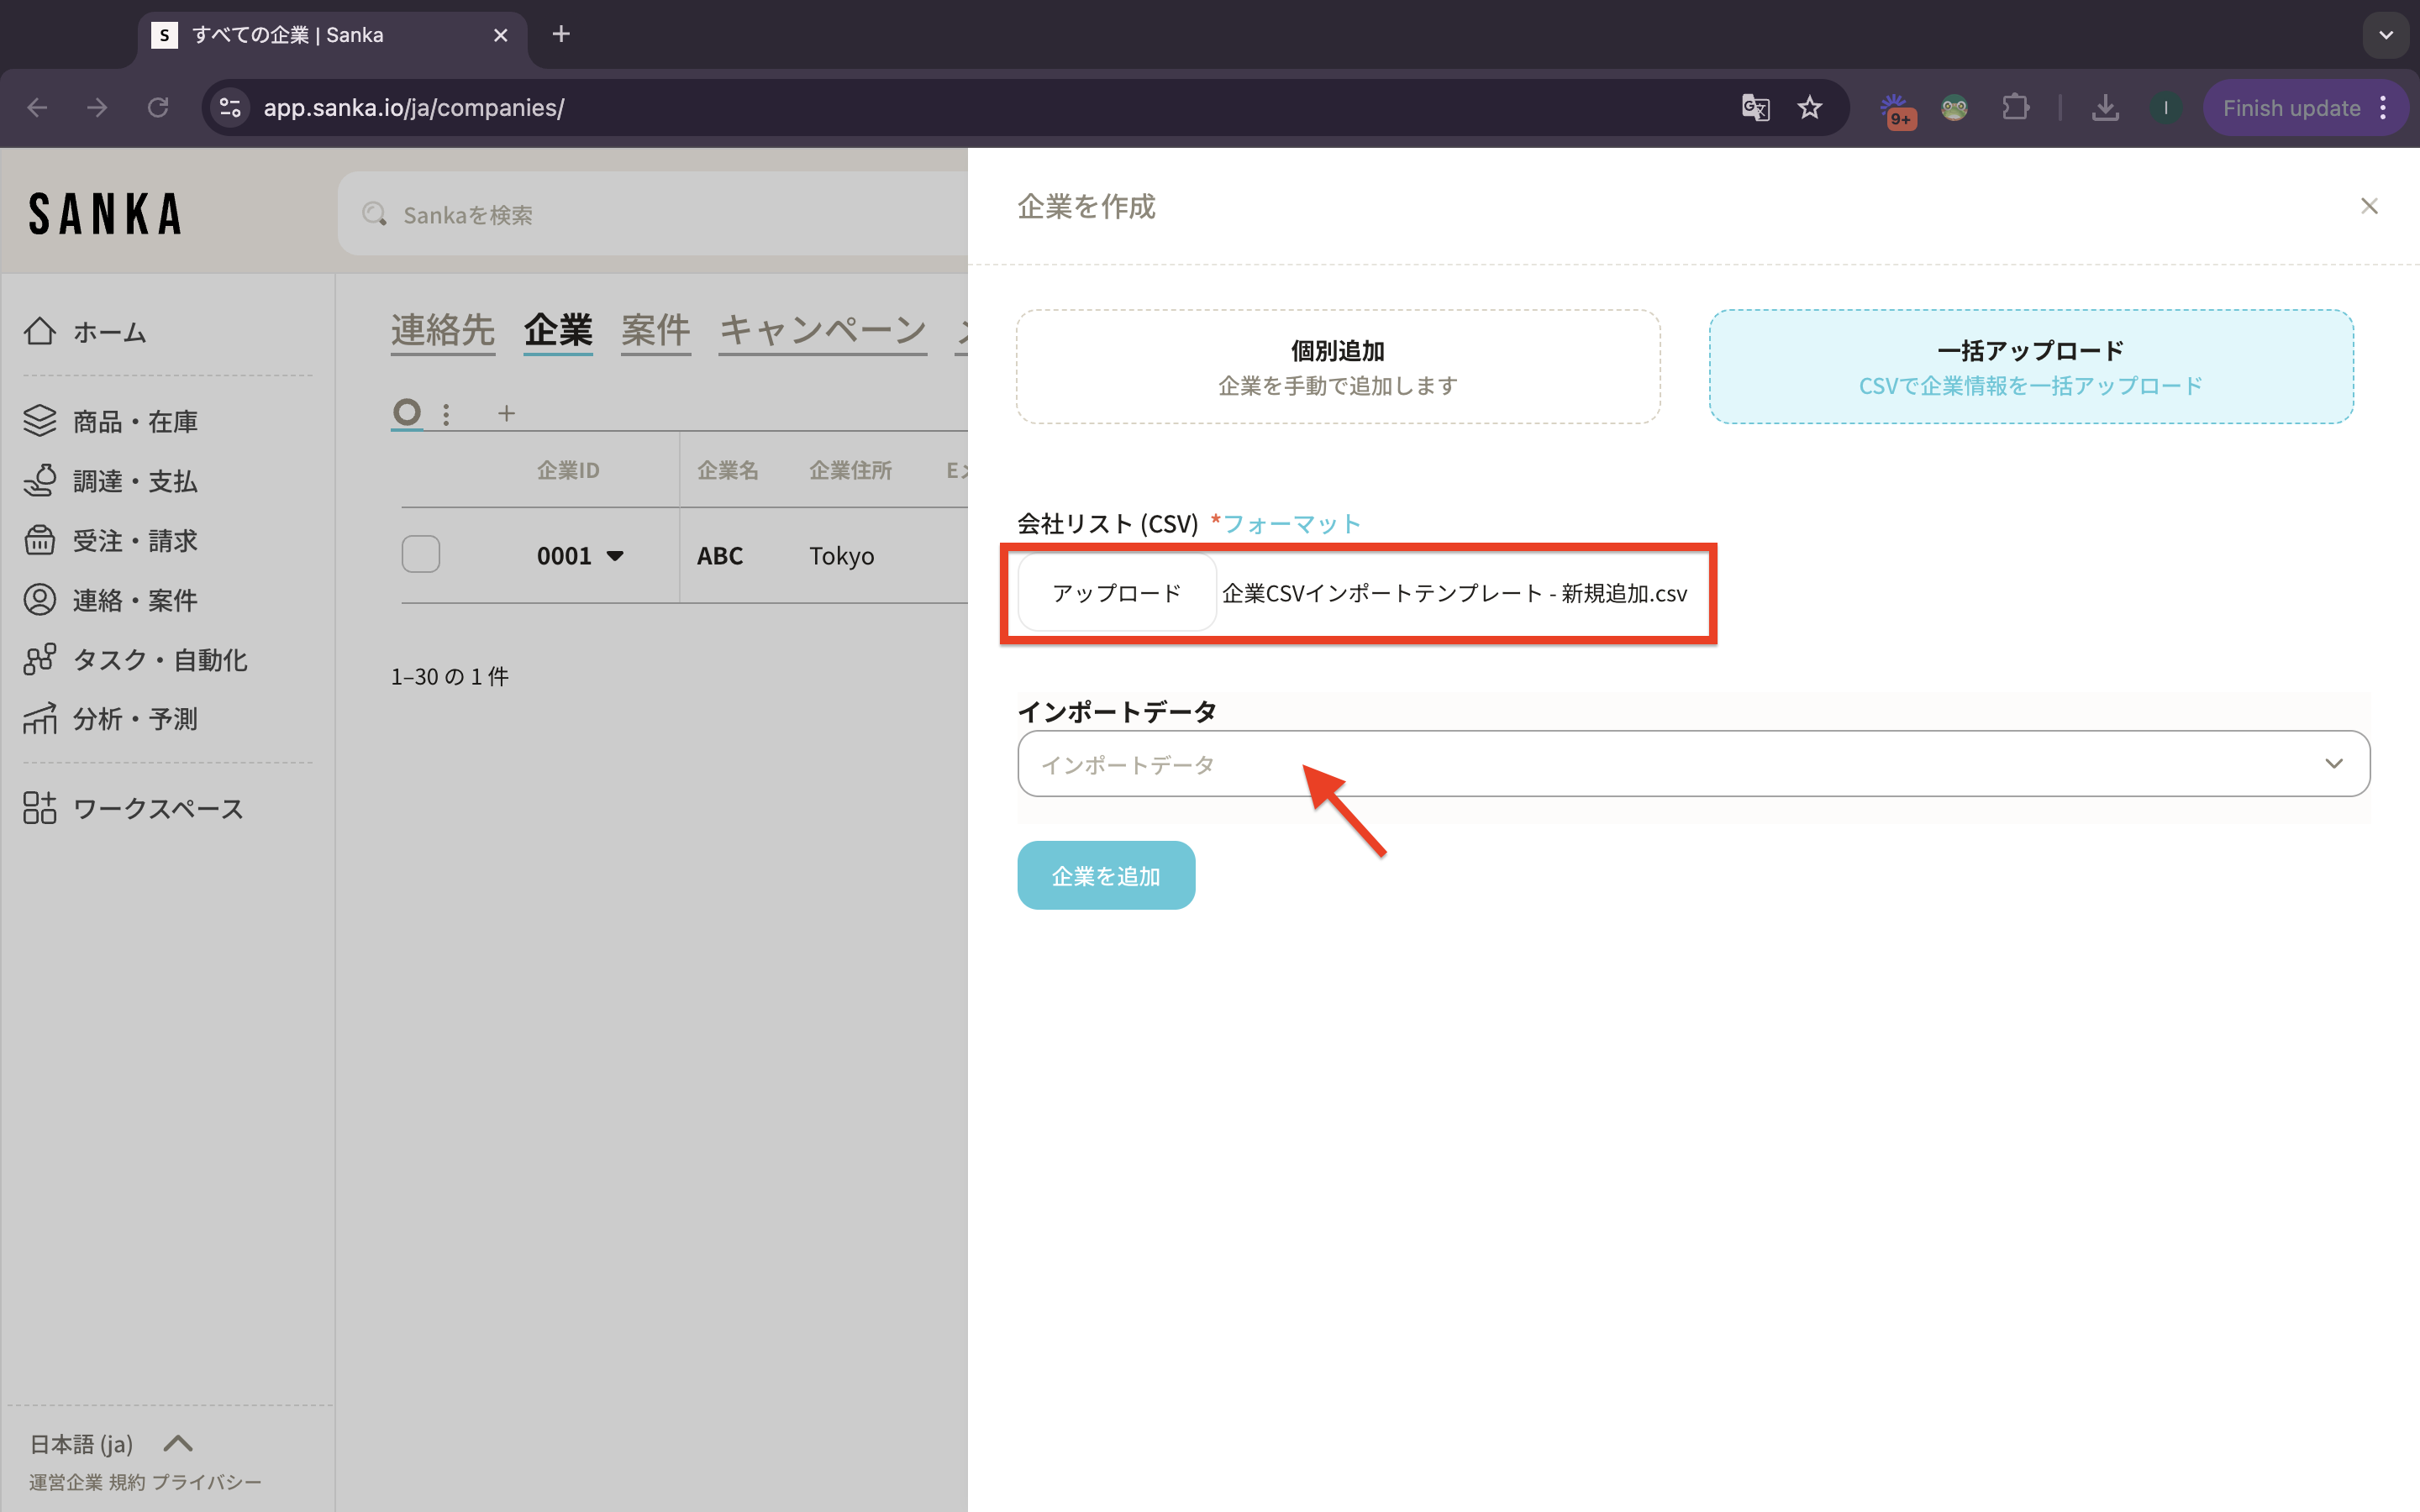Click the Google Translate icon in address bar
The width and height of the screenshot is (2420, 1512).
click(x=1755, y=108)
